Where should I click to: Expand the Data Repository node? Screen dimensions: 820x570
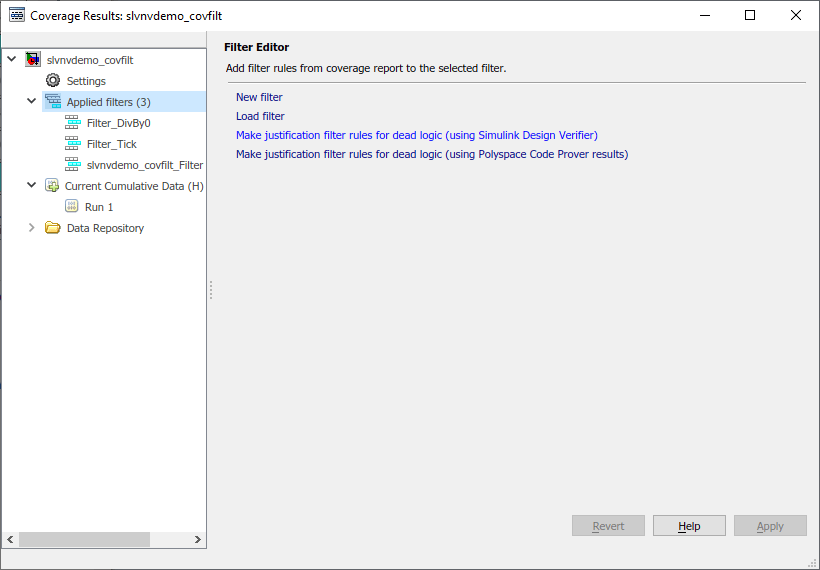tap(32, 228)
